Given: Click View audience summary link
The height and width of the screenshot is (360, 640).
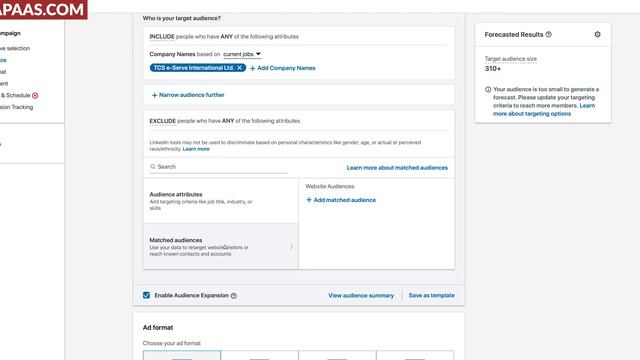Looking at the screenshot, I should (x=361, y=296).
